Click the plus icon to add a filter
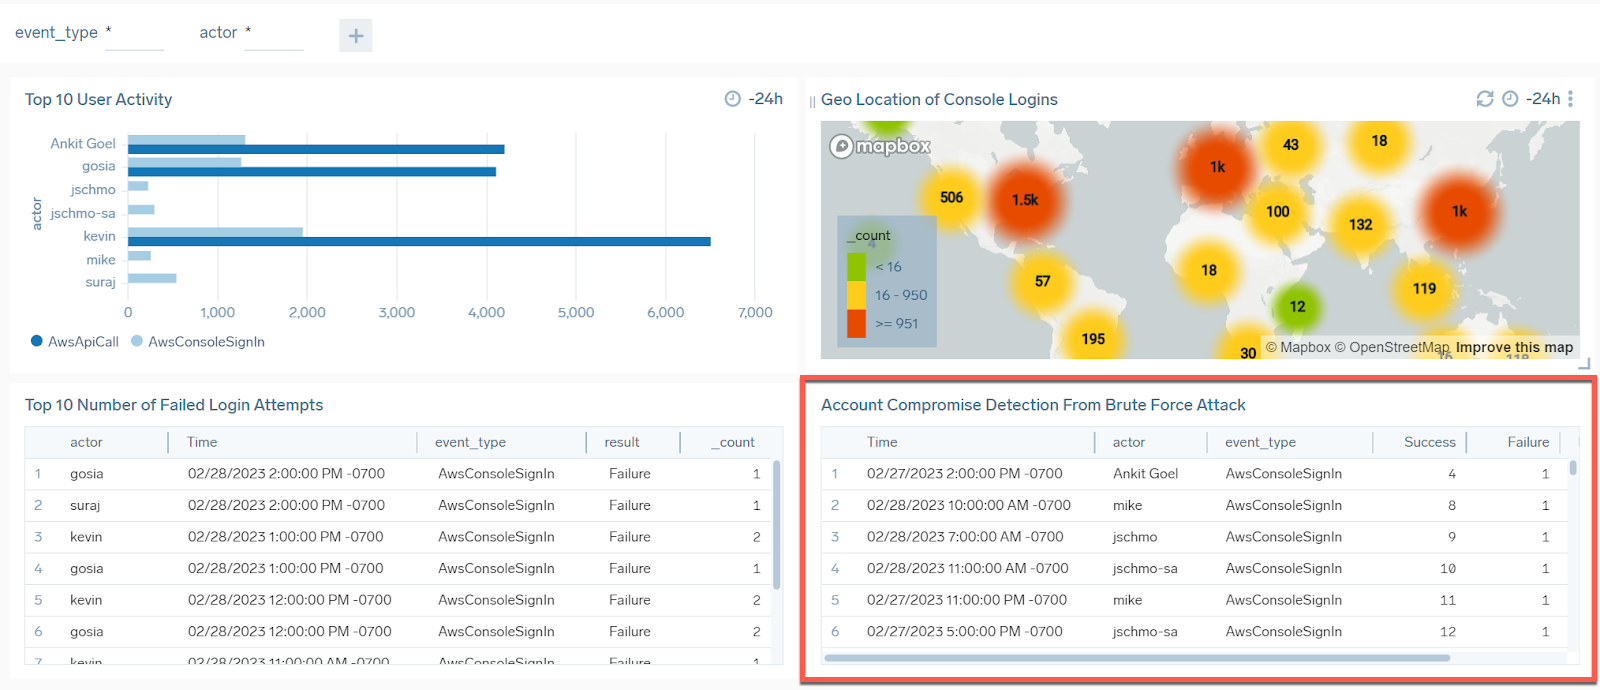The width and height of the screenshot is (1600, 690). (355, 36)
